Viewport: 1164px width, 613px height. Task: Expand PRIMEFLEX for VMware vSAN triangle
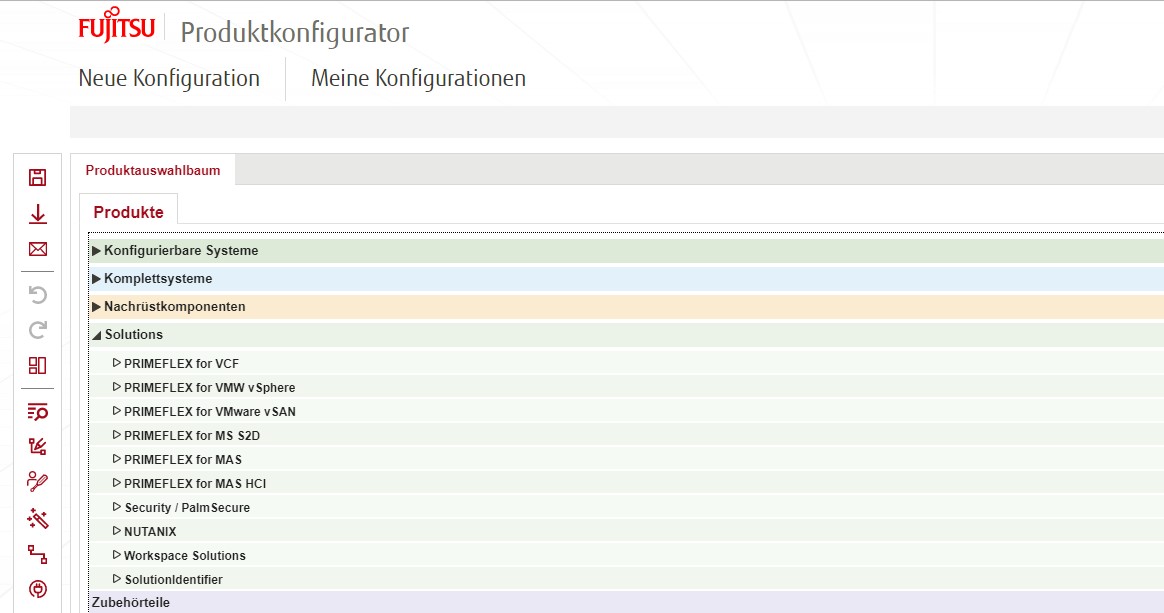click(117, 410)
